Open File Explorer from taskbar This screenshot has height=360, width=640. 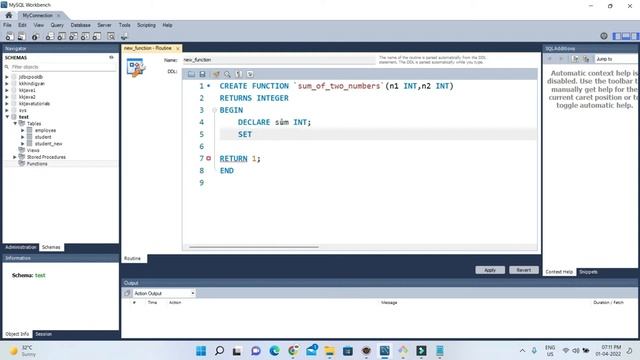coord(329,351)
